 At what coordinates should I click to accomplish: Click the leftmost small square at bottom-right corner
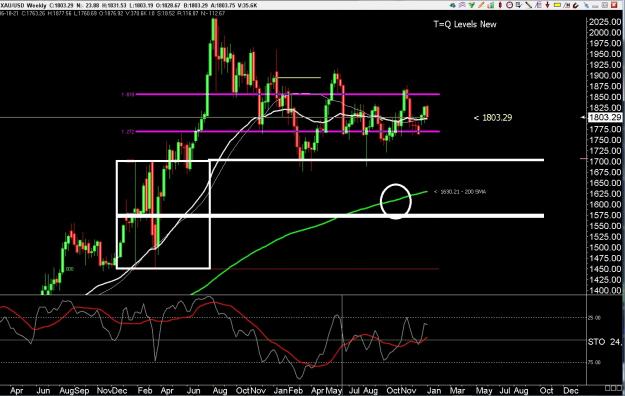[607, 388]
